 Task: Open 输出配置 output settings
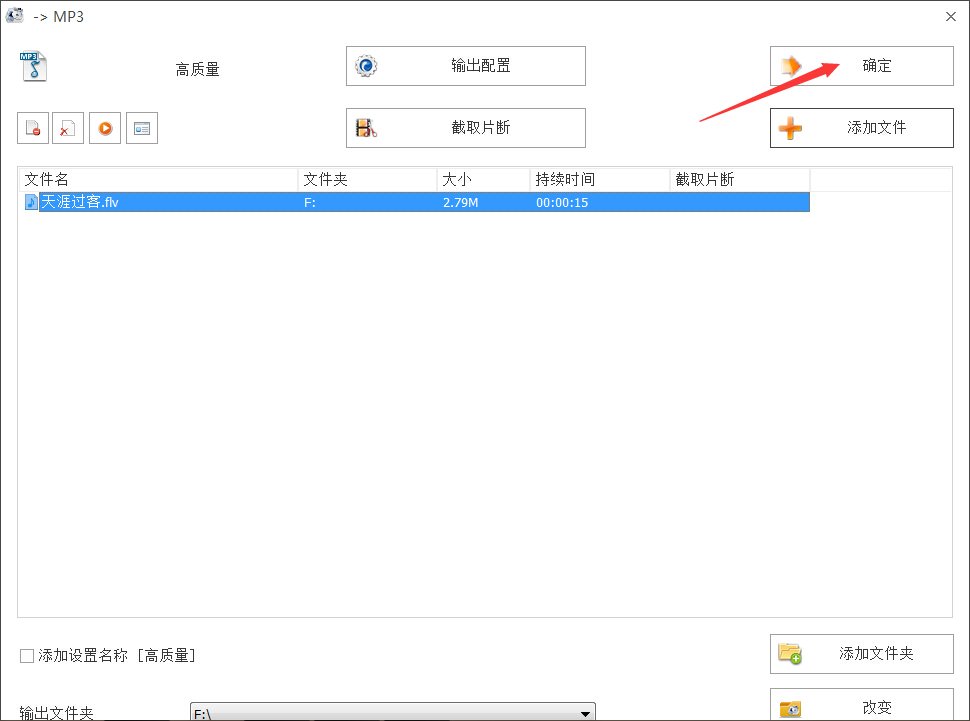click(466, 66)
